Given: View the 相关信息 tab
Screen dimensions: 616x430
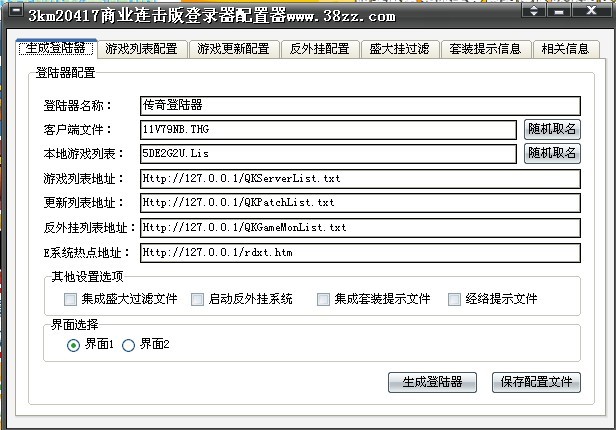Looking at the screenshot, I should (x=565, y=49).
